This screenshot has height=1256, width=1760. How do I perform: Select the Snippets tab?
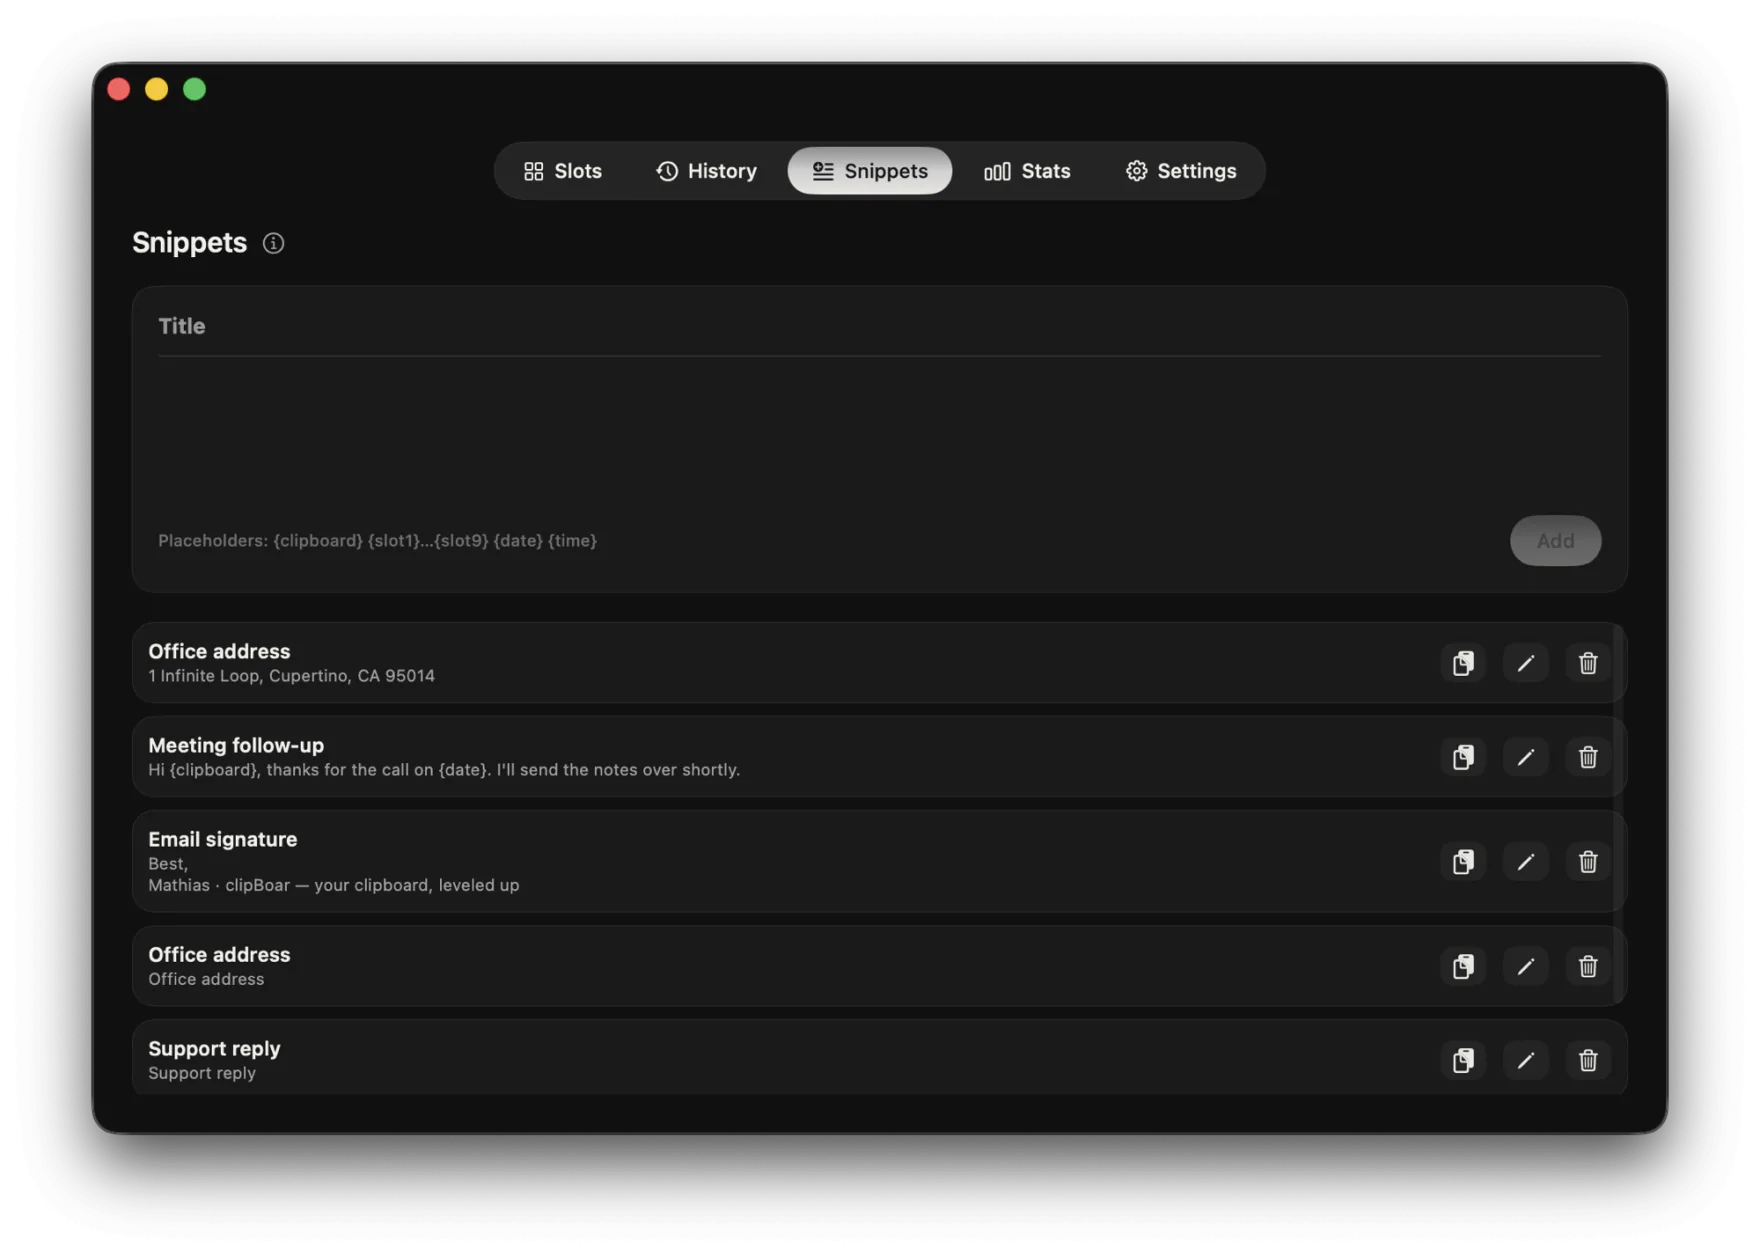click(869, 171)
